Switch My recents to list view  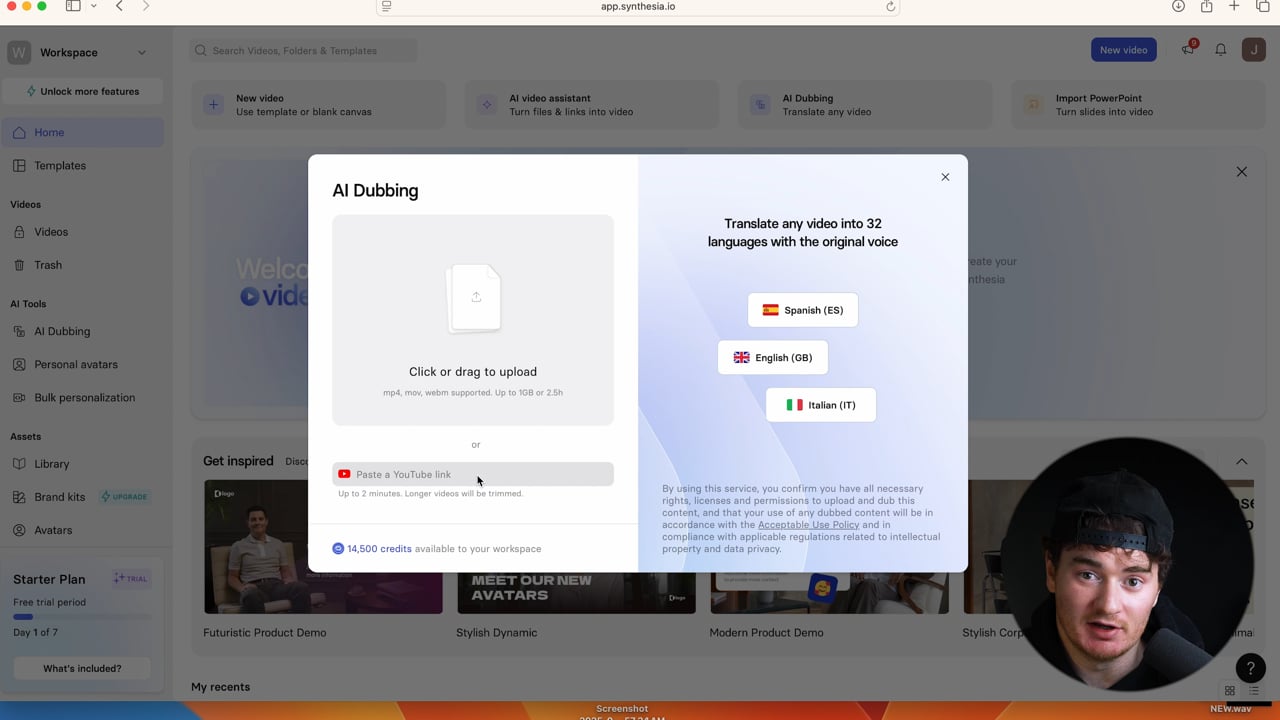pos(1253,691)
